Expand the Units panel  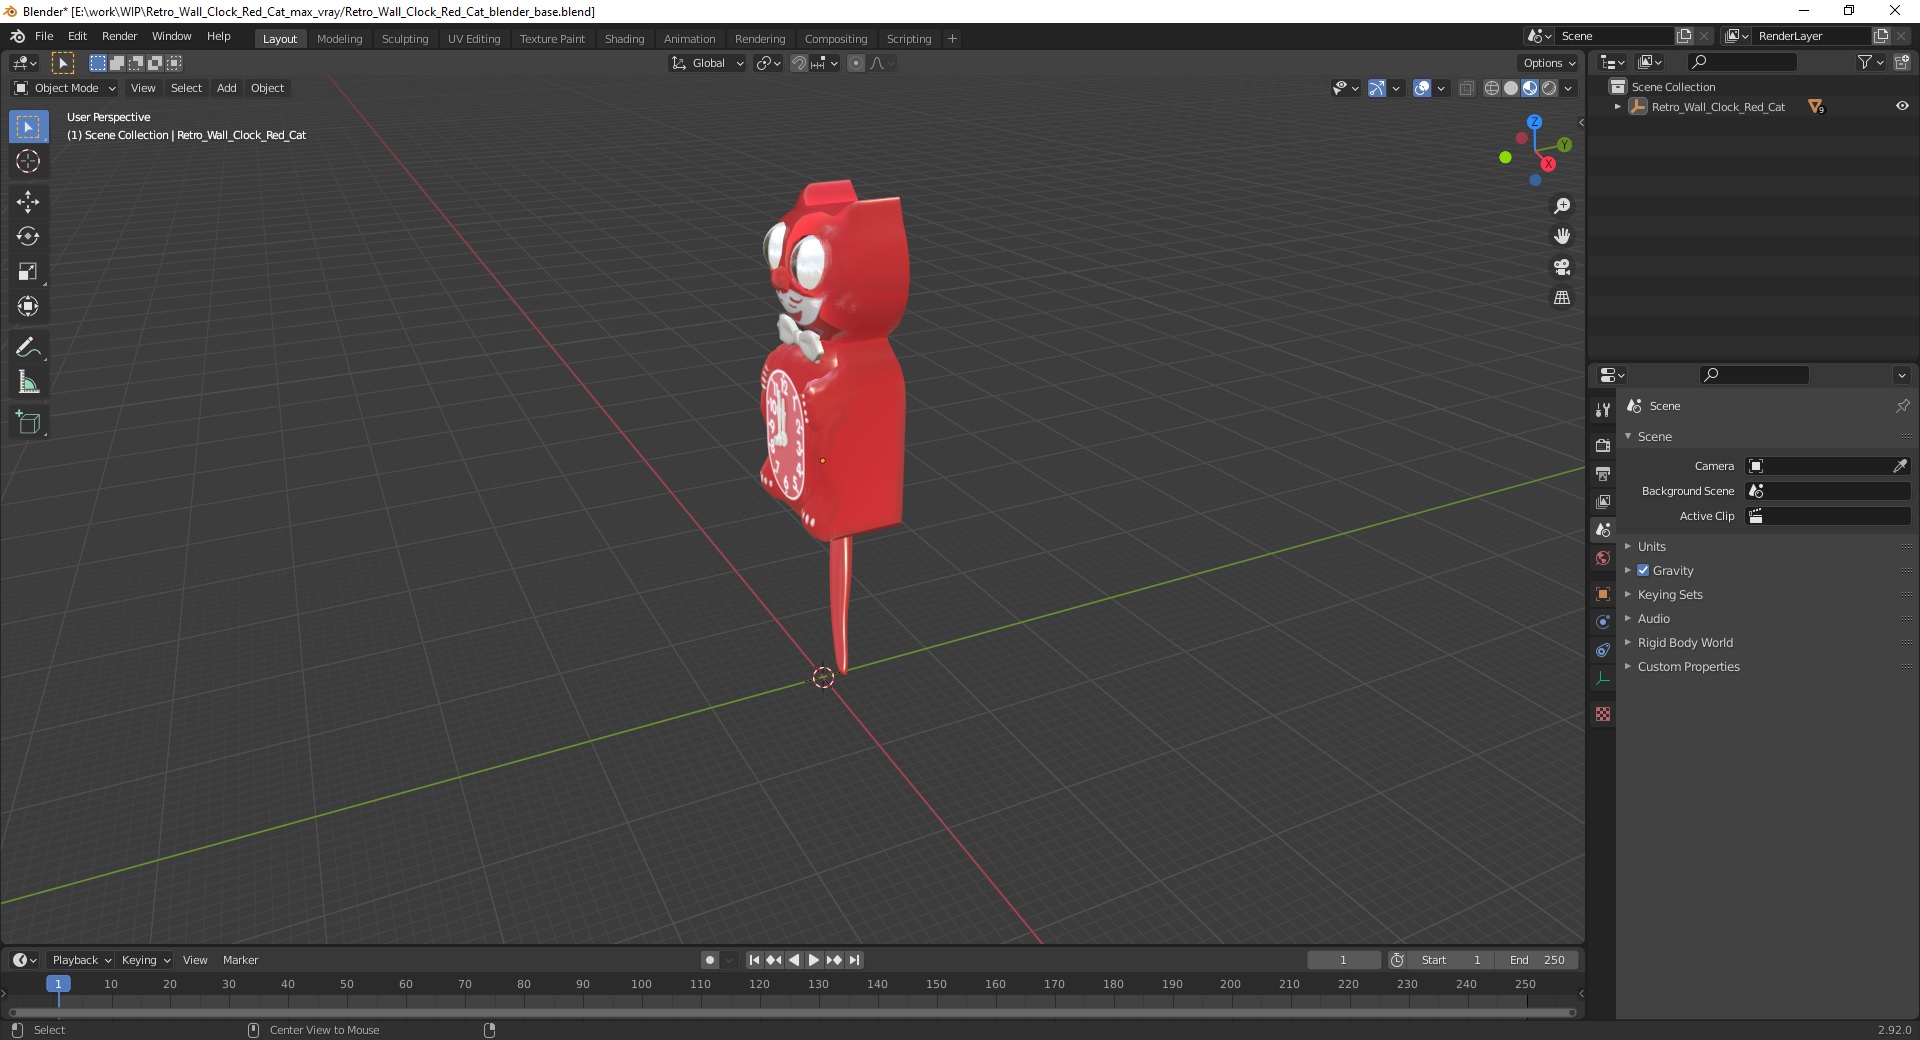(x=1651, y=546)
